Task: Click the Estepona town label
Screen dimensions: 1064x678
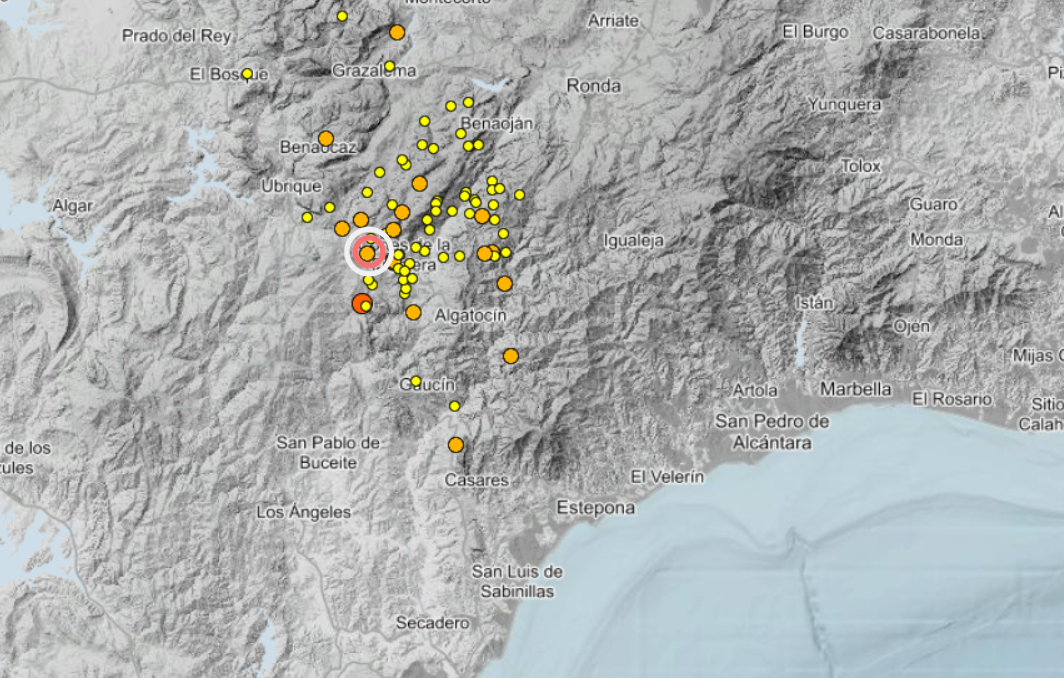Action: point(596,508)
